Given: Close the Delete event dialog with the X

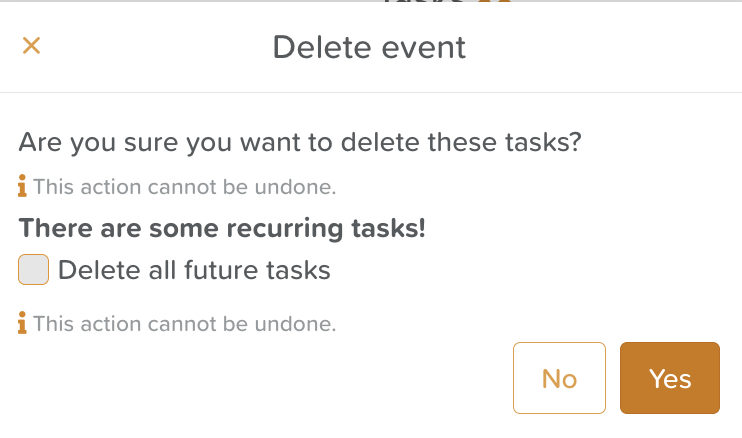Looking at the screenshot, I should [x=31, y=46].
